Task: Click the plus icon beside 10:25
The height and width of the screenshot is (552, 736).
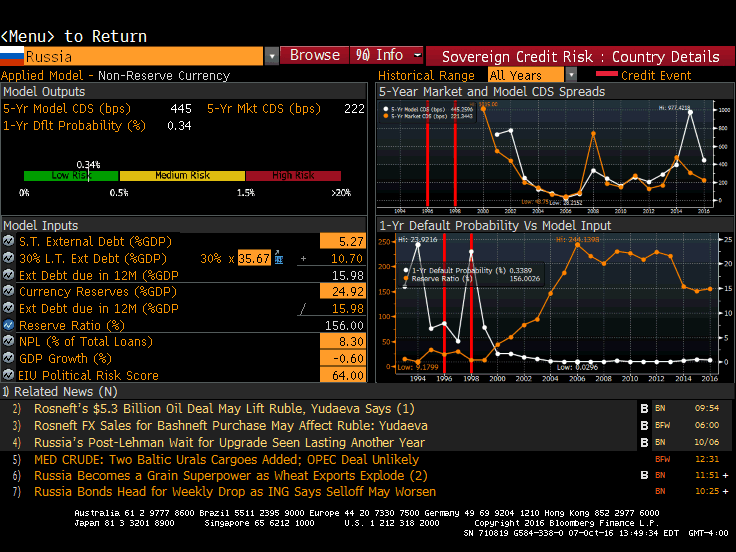Action: click(x=726, y=491)
